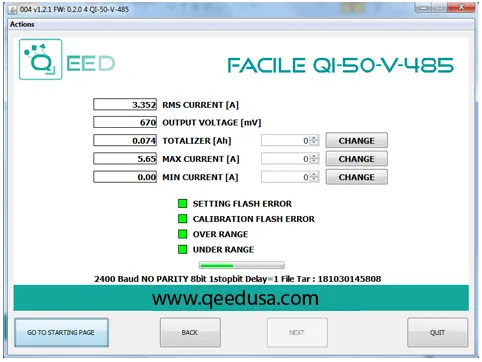Click the UNDER RANGE text
The height and width of the screenshot is (362, 482).
pos(223,250)
